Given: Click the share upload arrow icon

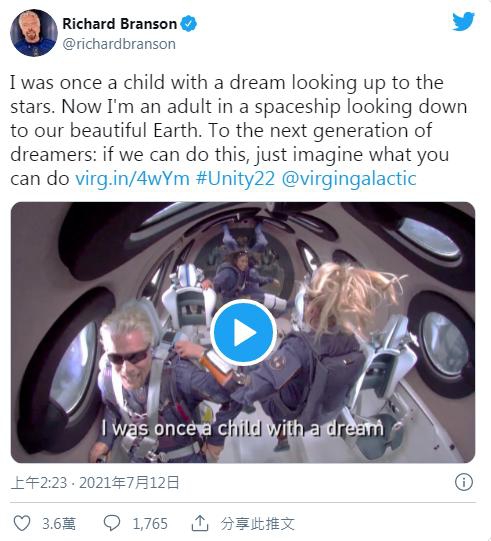Looking at the screenshot, I should click(x=200, y=523).
